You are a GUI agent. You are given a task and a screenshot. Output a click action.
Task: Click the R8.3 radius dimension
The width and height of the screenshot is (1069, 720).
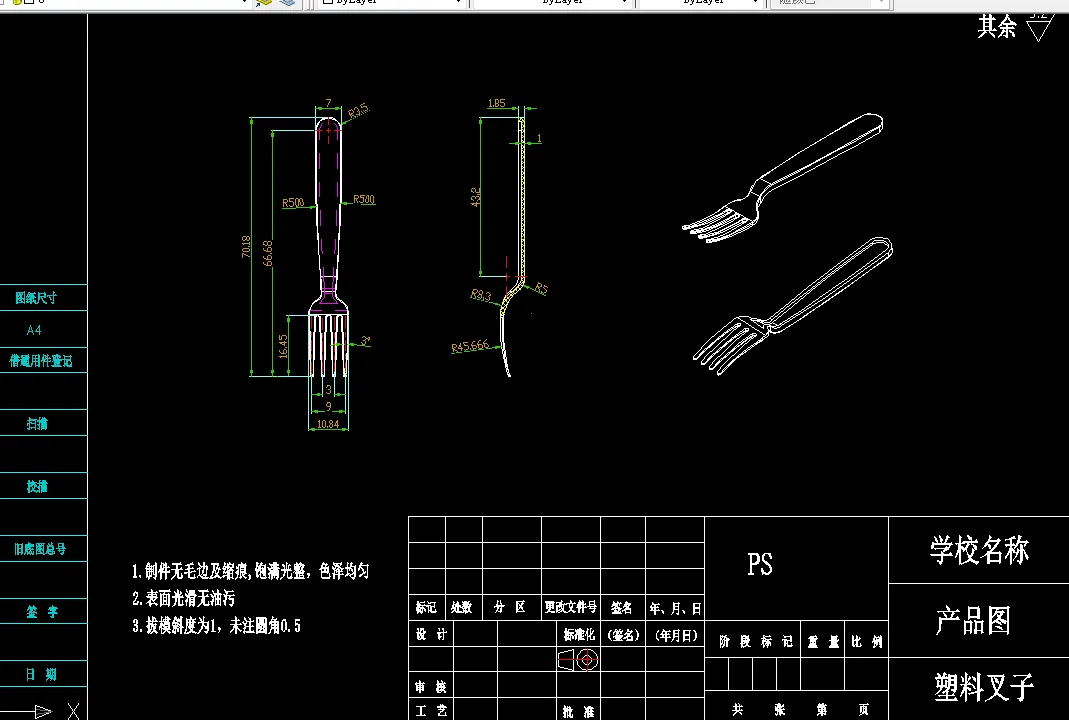(480, 295)
